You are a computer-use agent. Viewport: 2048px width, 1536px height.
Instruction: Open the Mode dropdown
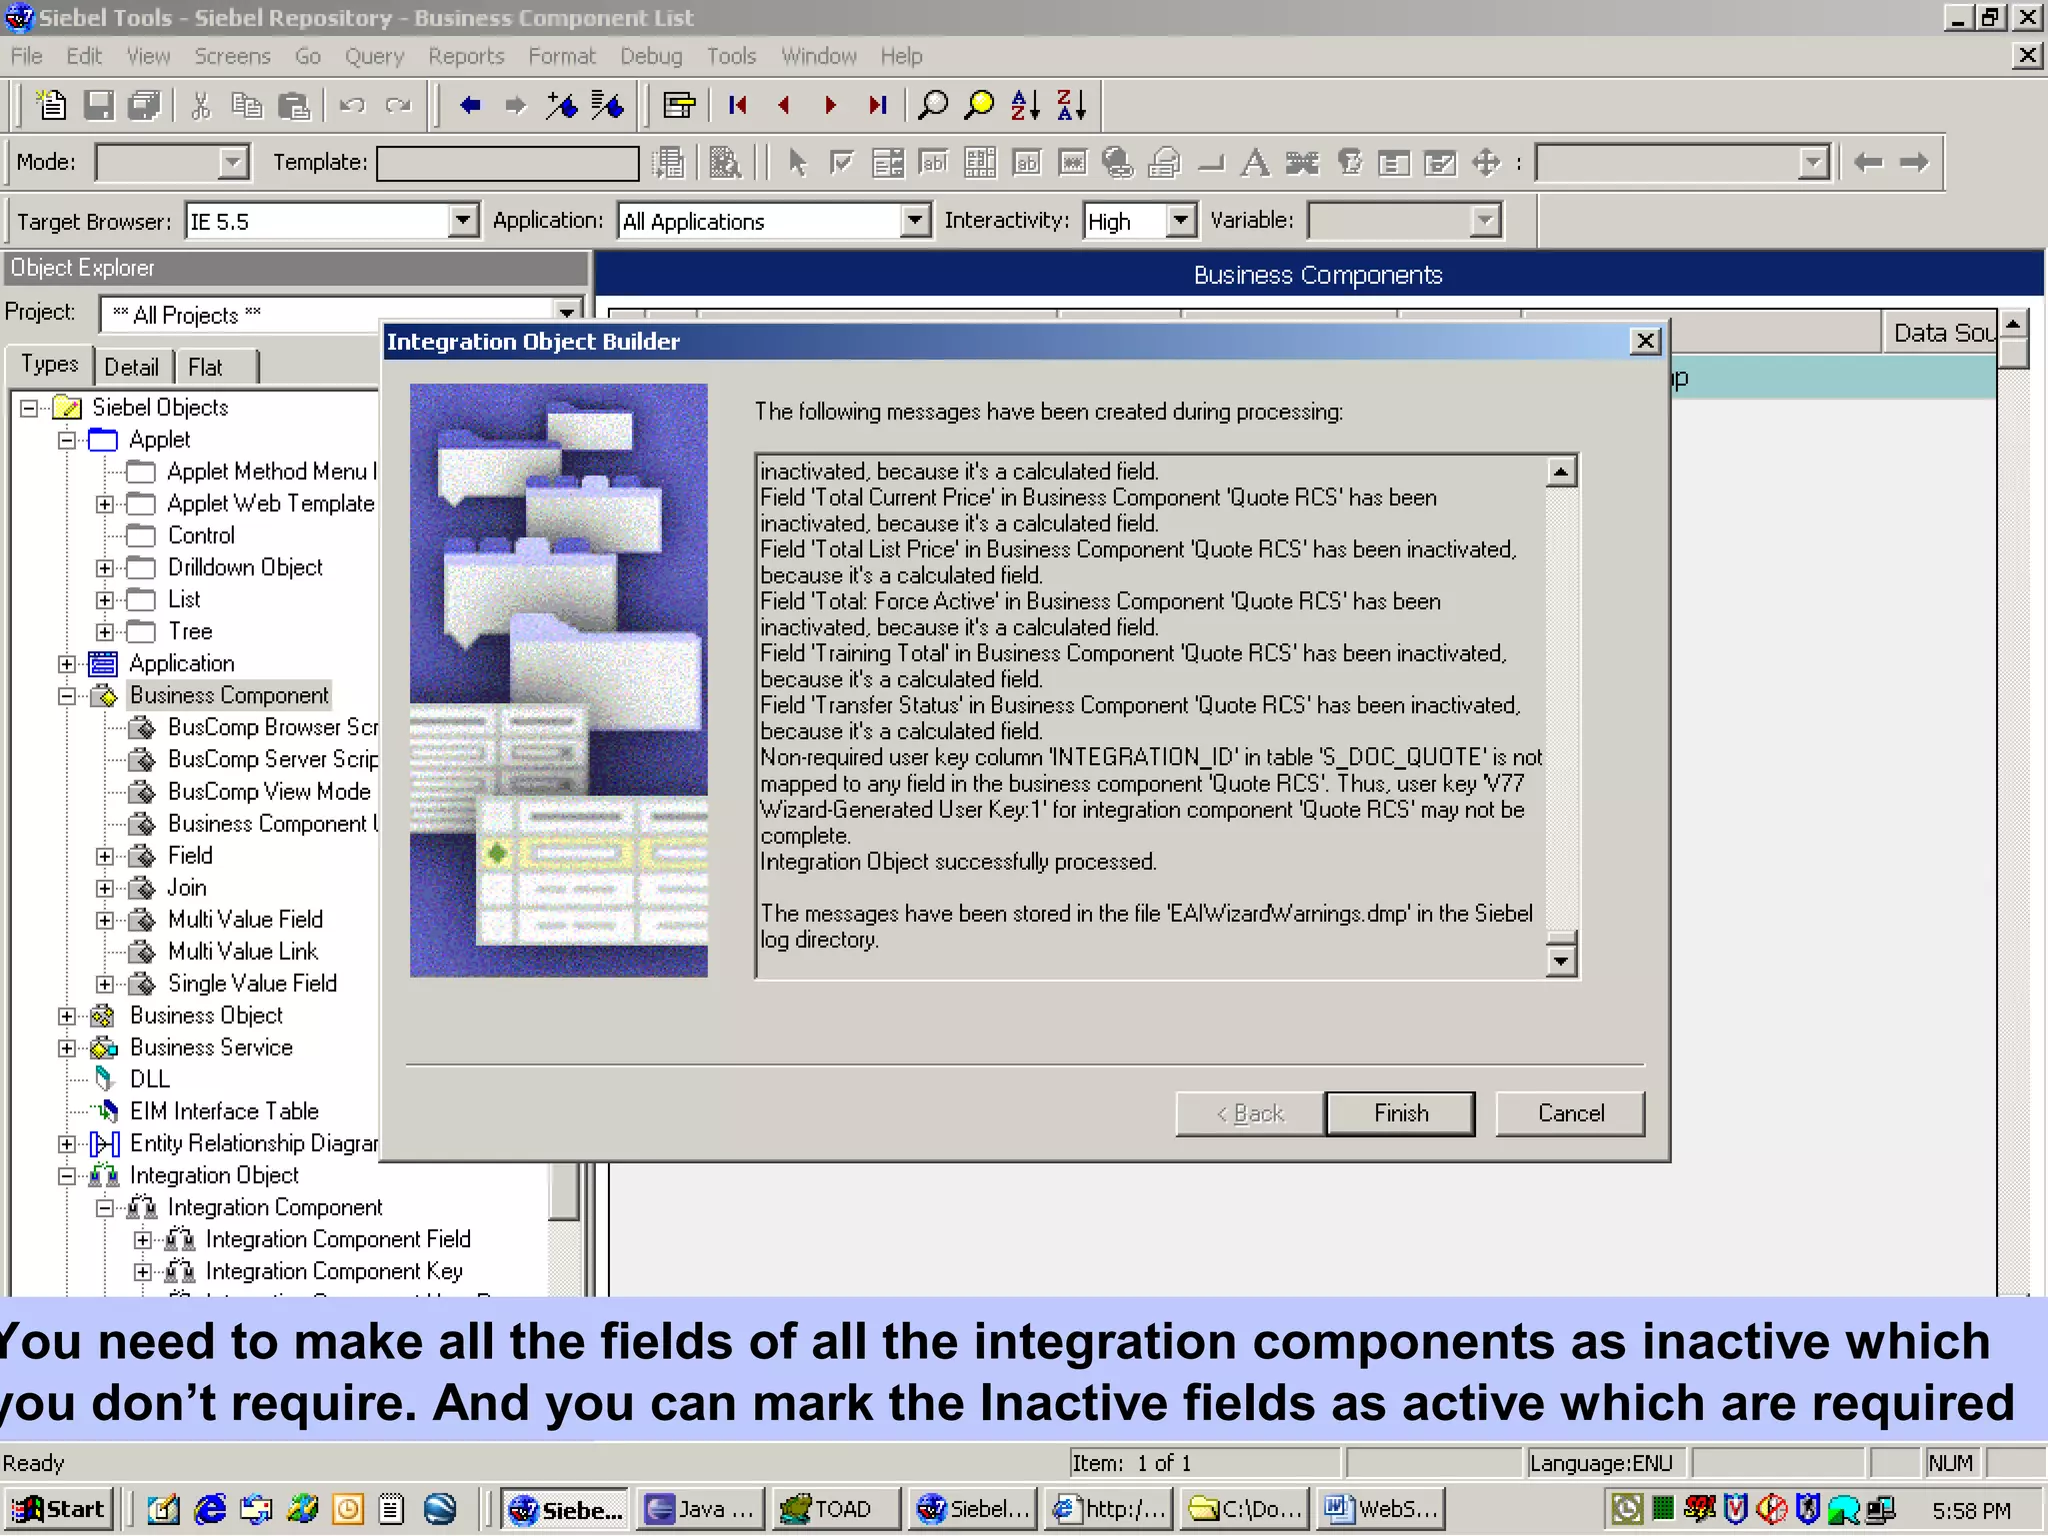[233, 162]
